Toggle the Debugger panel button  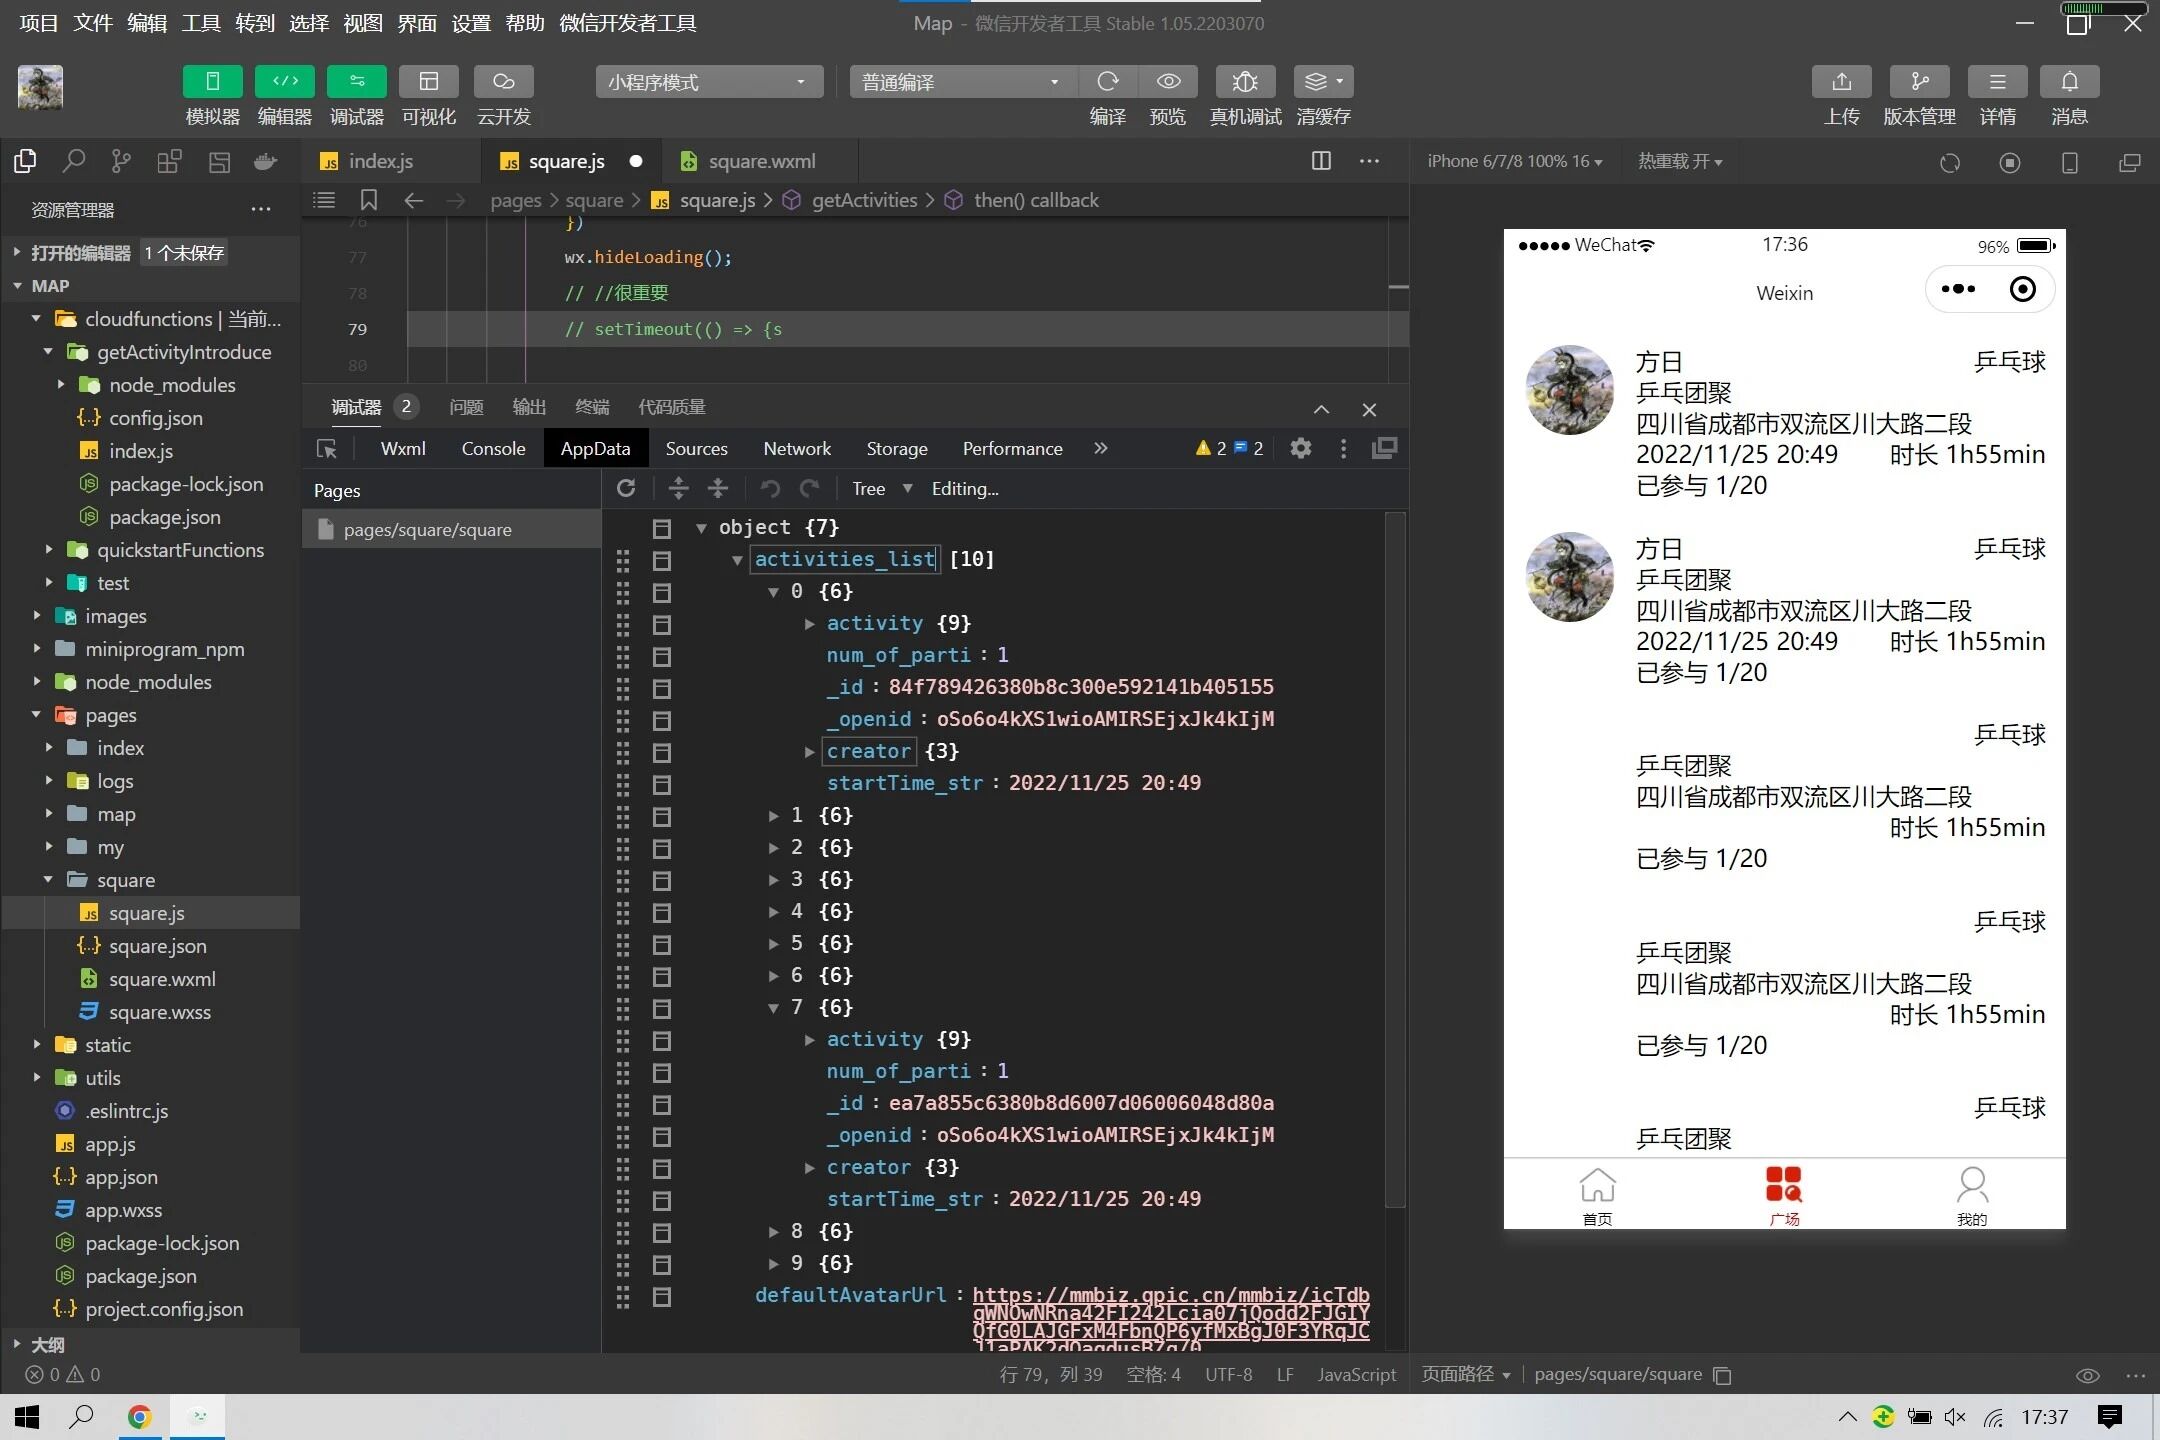click(x=356, y=81)
